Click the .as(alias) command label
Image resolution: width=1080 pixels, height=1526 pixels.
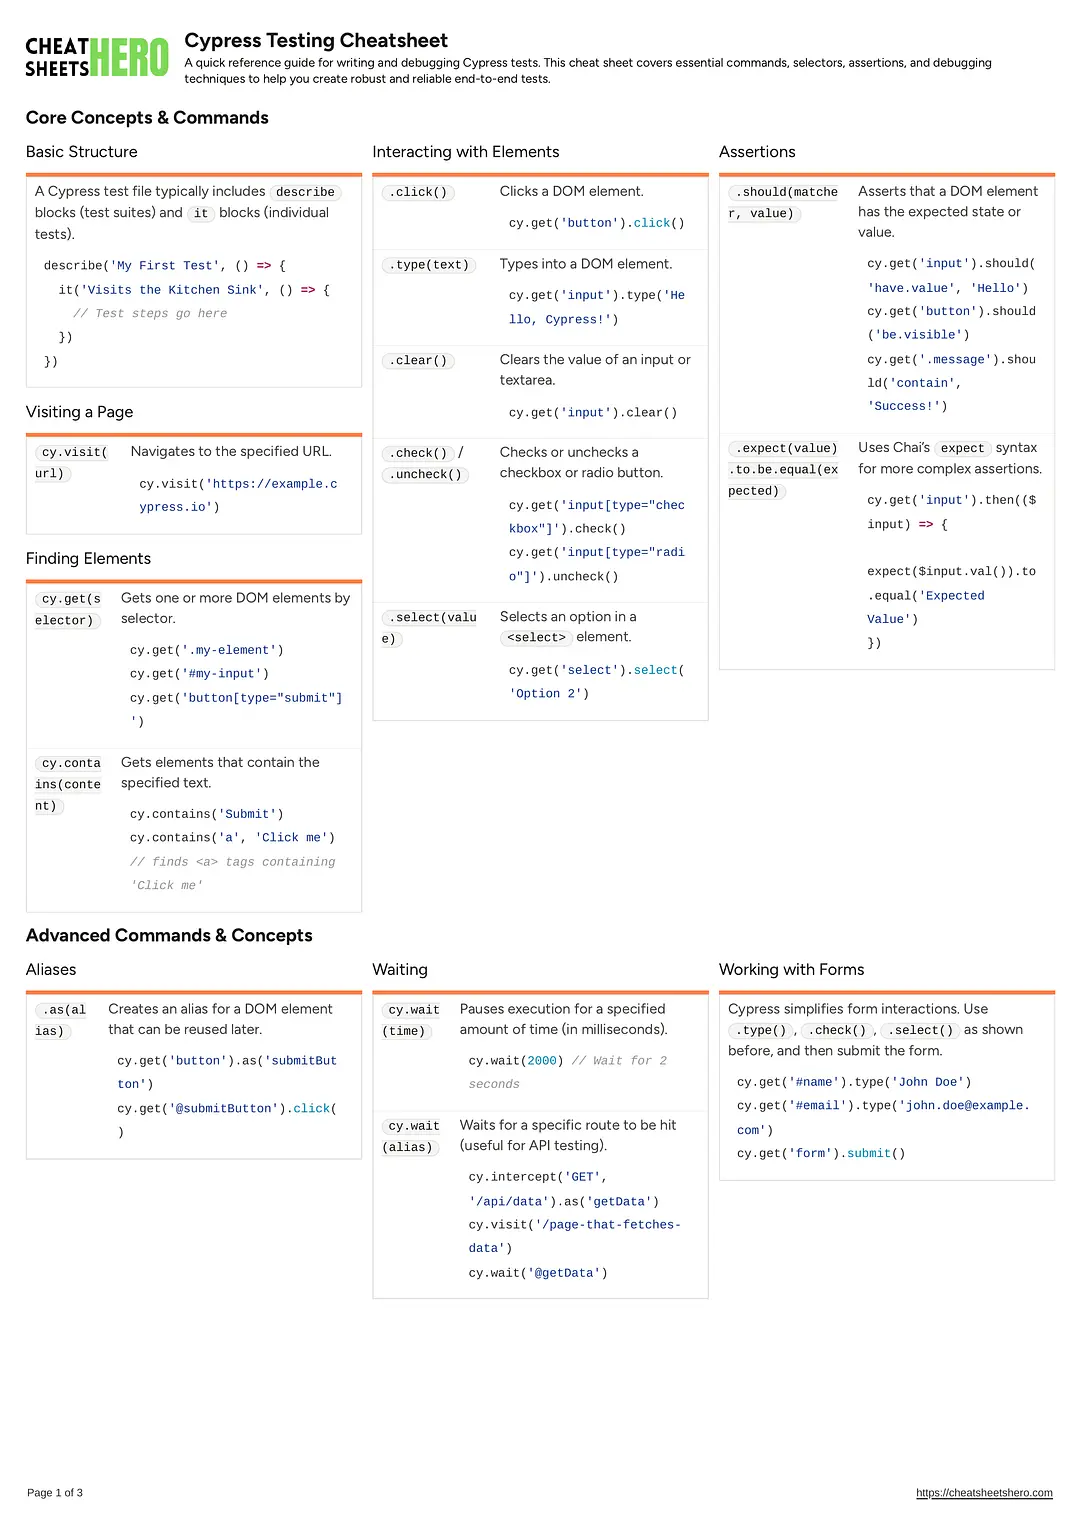[61, 1020]
